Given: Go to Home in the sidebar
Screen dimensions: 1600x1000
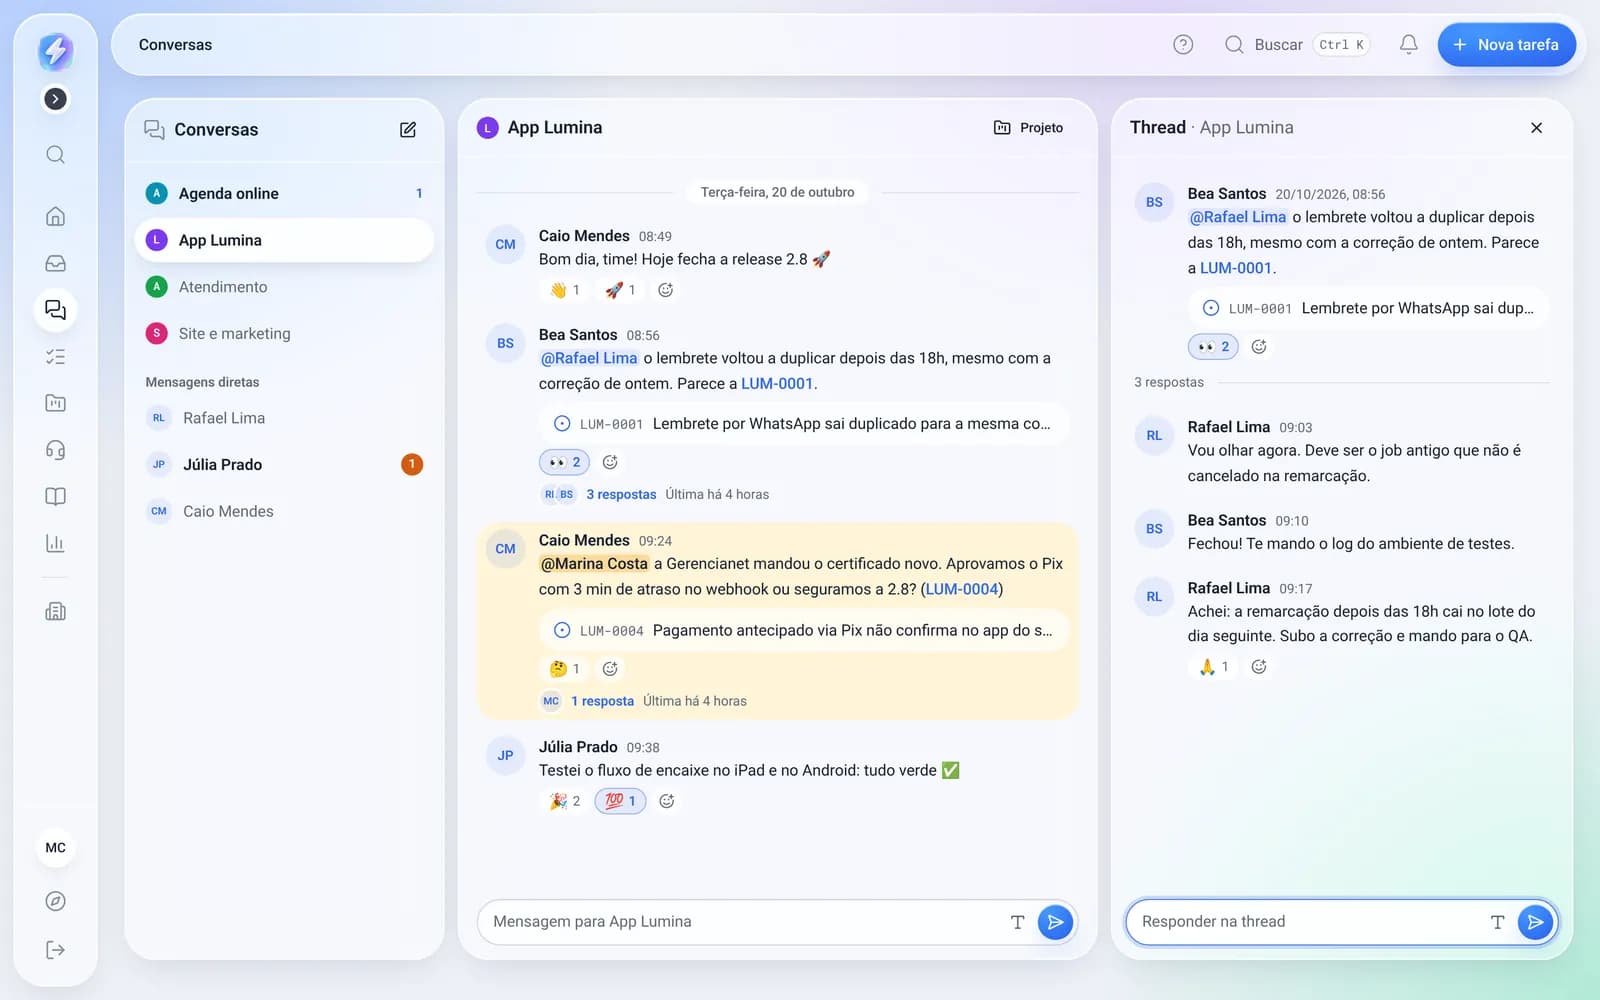Looking at the screenshot, I should click(x=55, y=216).
